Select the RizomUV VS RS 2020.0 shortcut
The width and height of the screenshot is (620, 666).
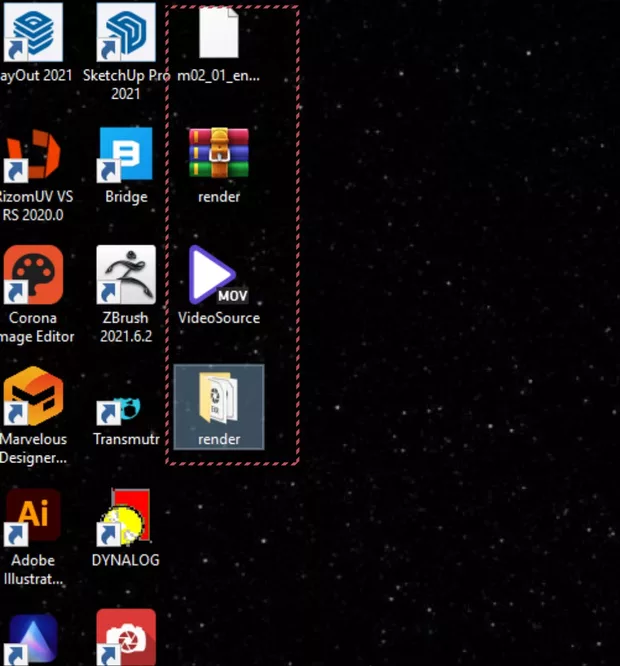[33, 155]
